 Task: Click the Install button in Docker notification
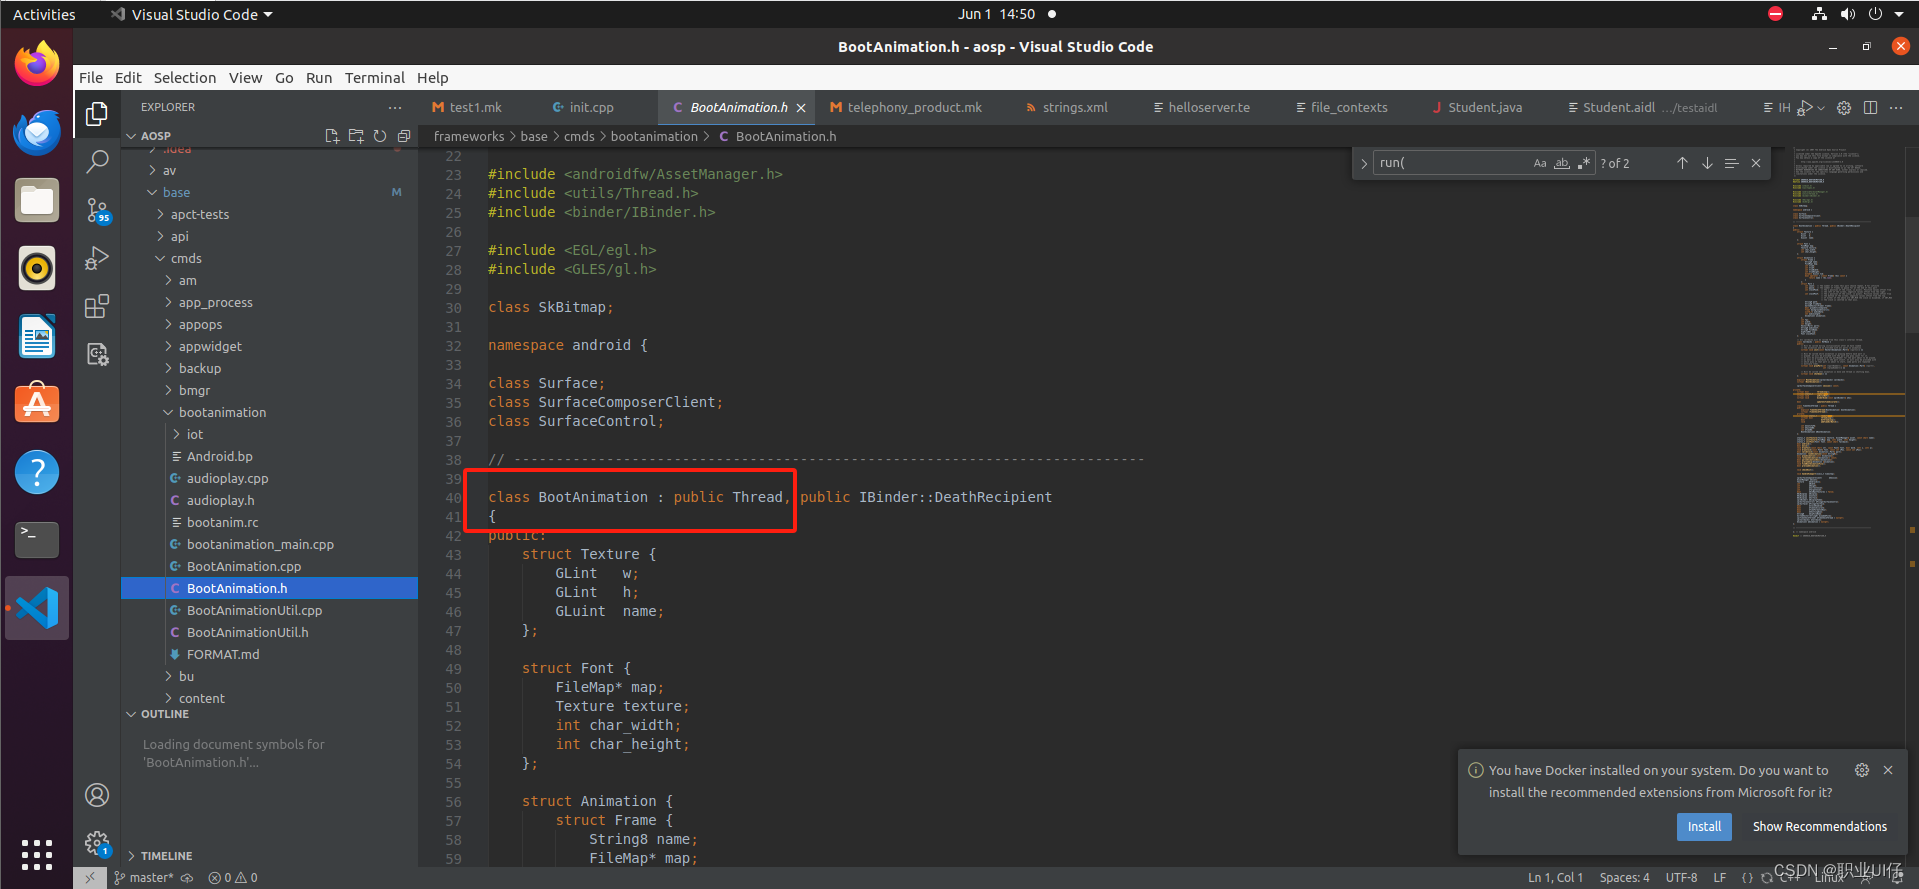pyautogui.click(x=1704, y=826)
